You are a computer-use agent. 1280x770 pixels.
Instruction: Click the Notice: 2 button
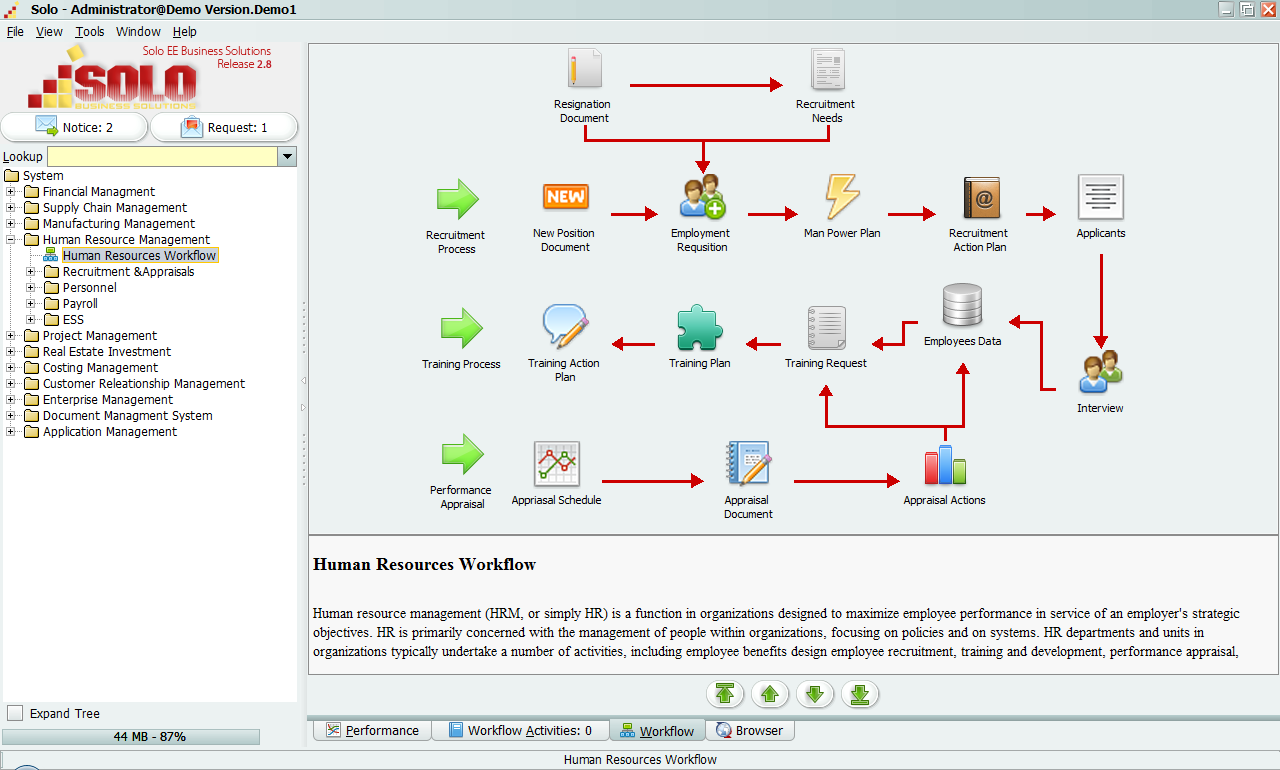[75, 127]
